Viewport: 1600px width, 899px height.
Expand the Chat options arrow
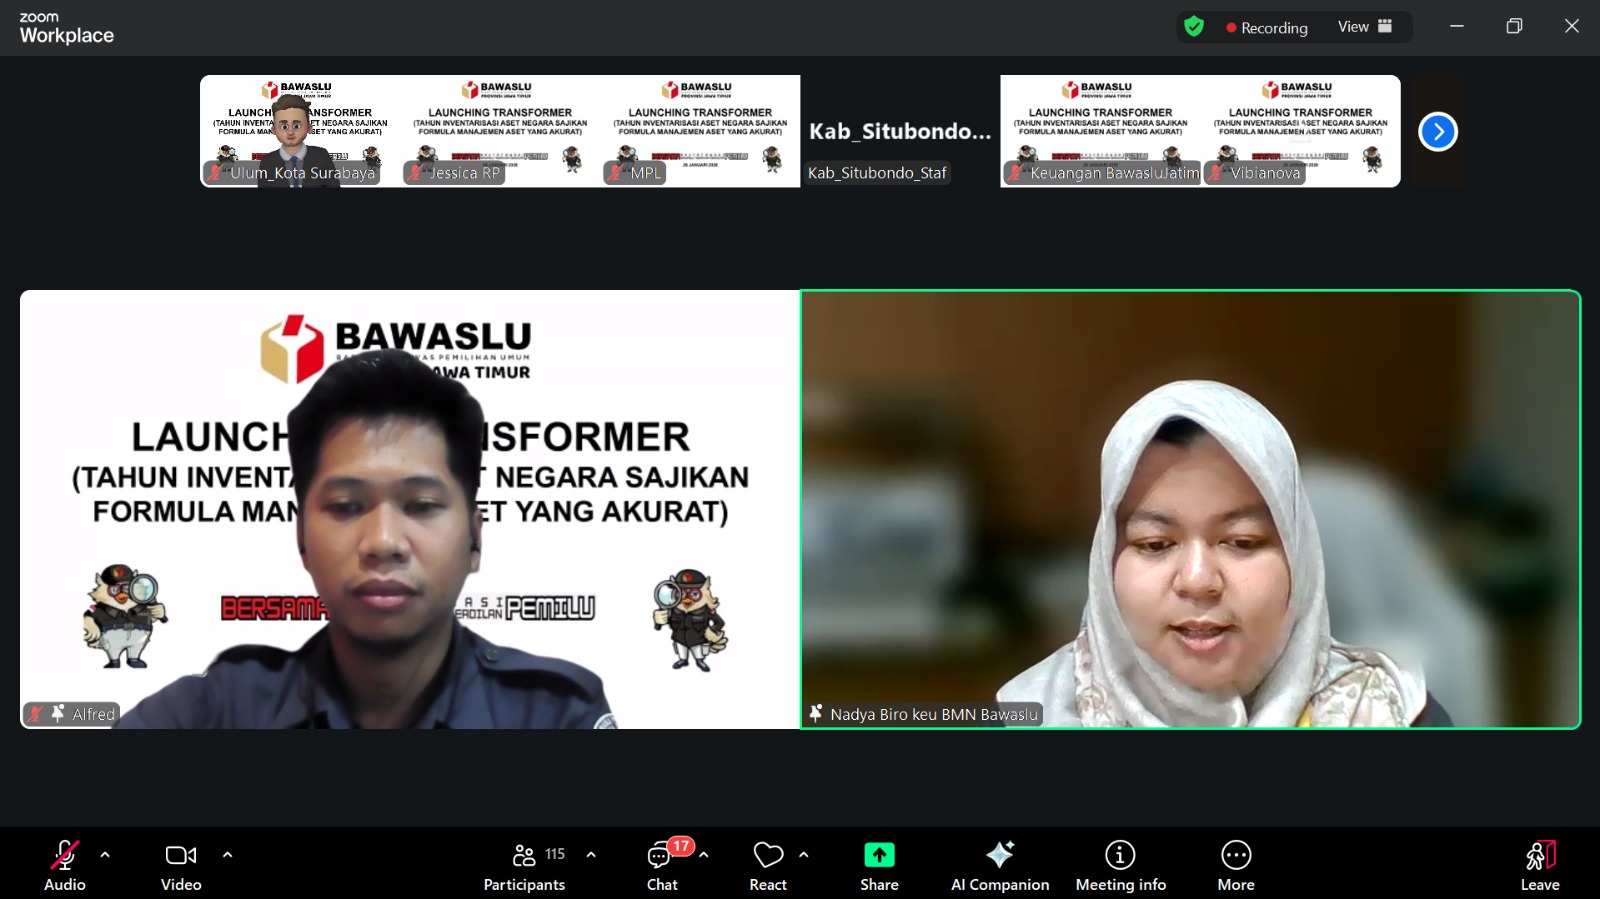704,855
